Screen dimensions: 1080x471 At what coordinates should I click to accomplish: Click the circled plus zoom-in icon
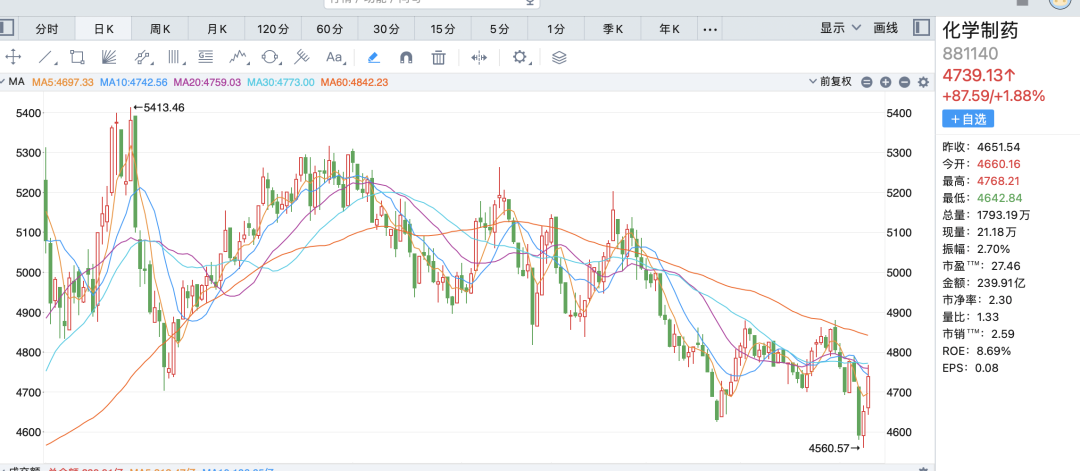point(886,82)
